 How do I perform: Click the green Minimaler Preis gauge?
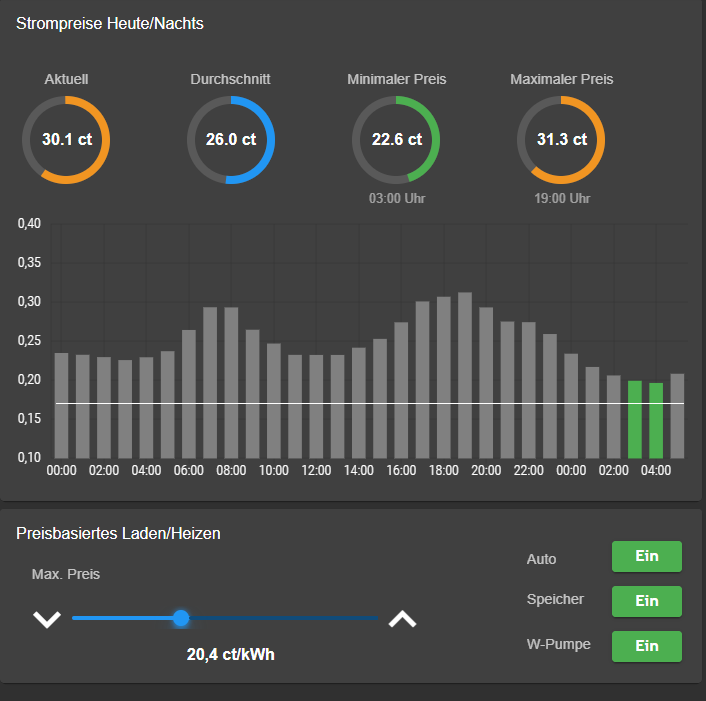pos(396,140)
